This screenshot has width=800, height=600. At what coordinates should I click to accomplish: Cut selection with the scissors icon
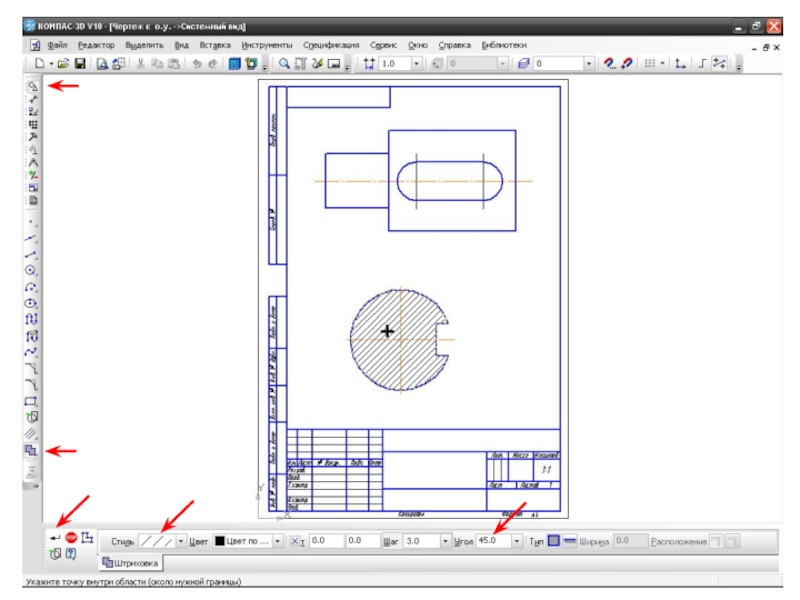(x=140, y=63)
